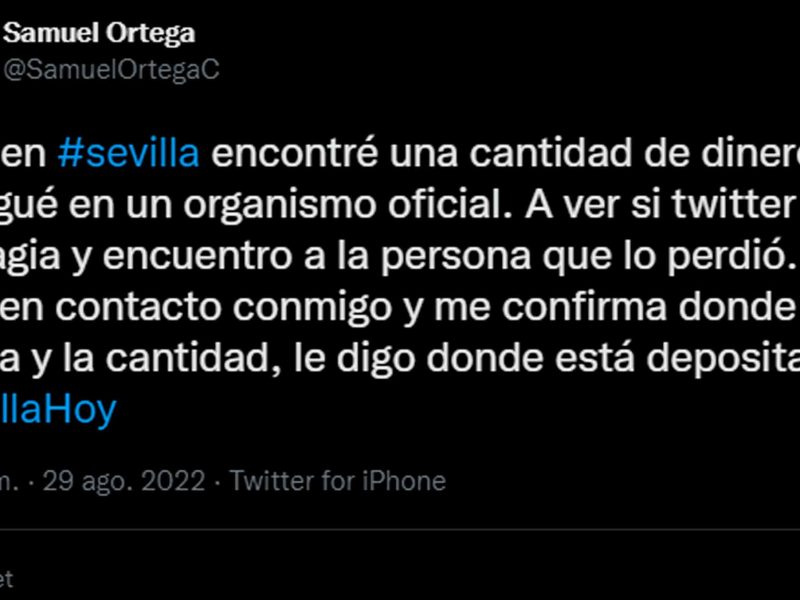This screenshot has height=600, width=800.
Task: Open the #sevilla hashtag
Action: pyautogui.click(x=129, y=155)
